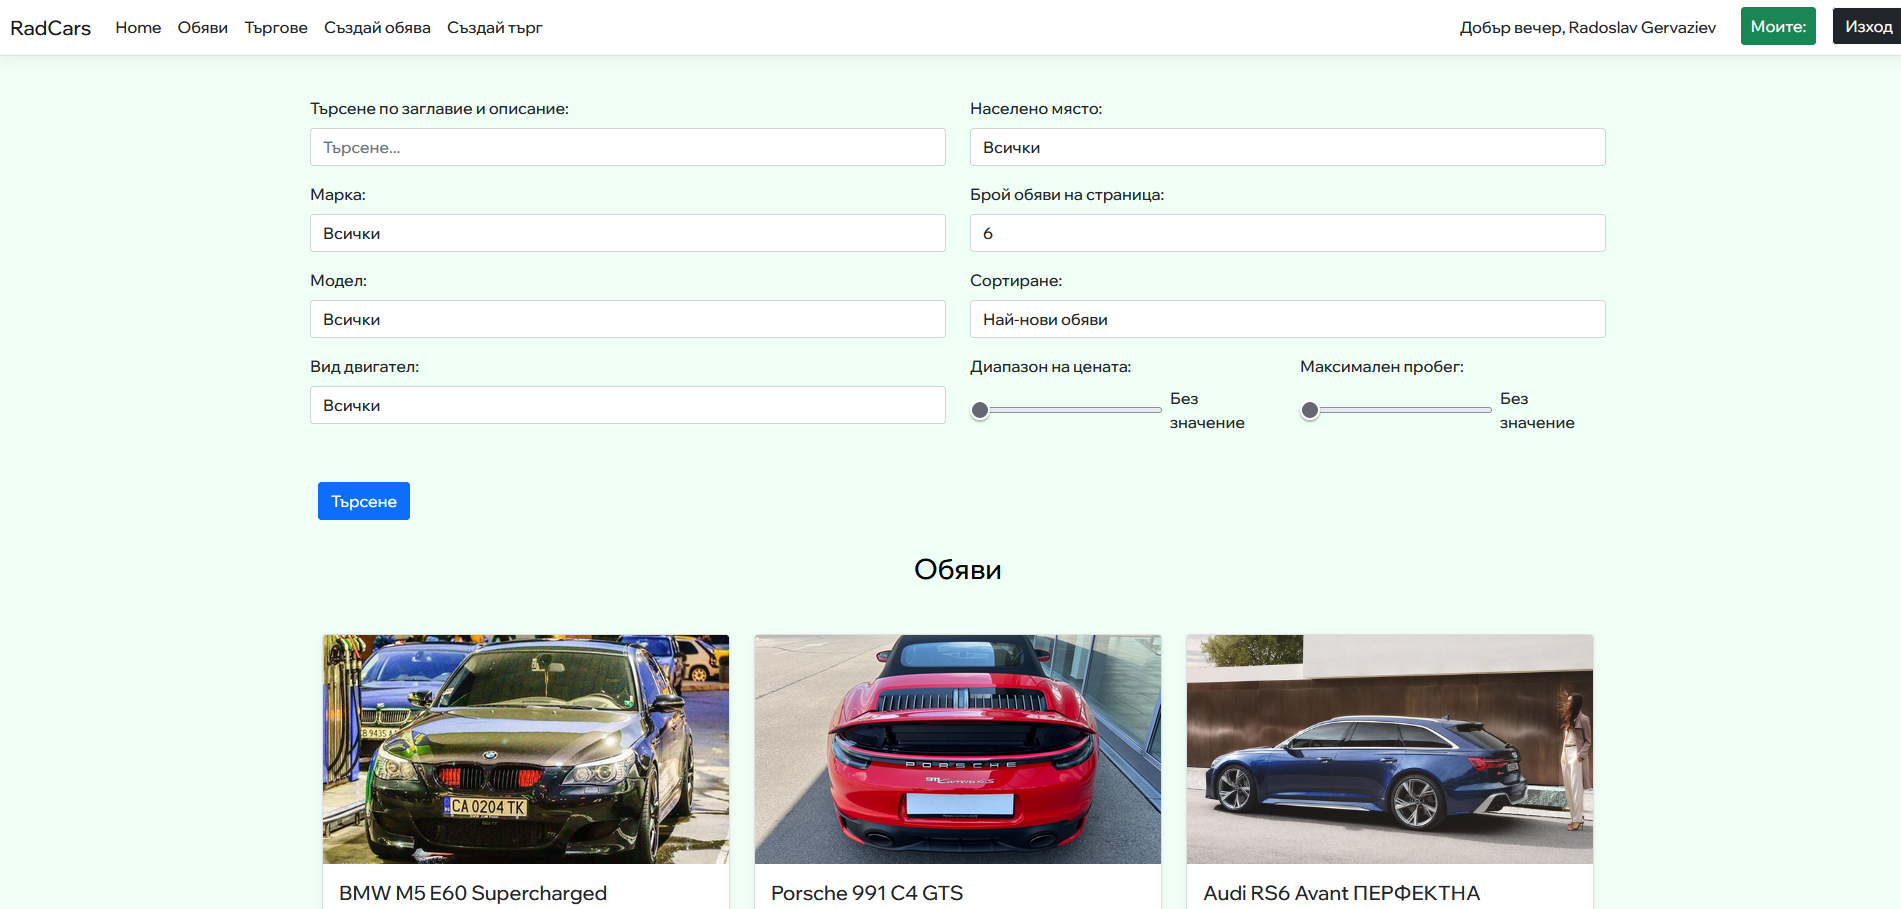
Task: Click the Търсене по заглавие input field
Action: pos(627,147)
